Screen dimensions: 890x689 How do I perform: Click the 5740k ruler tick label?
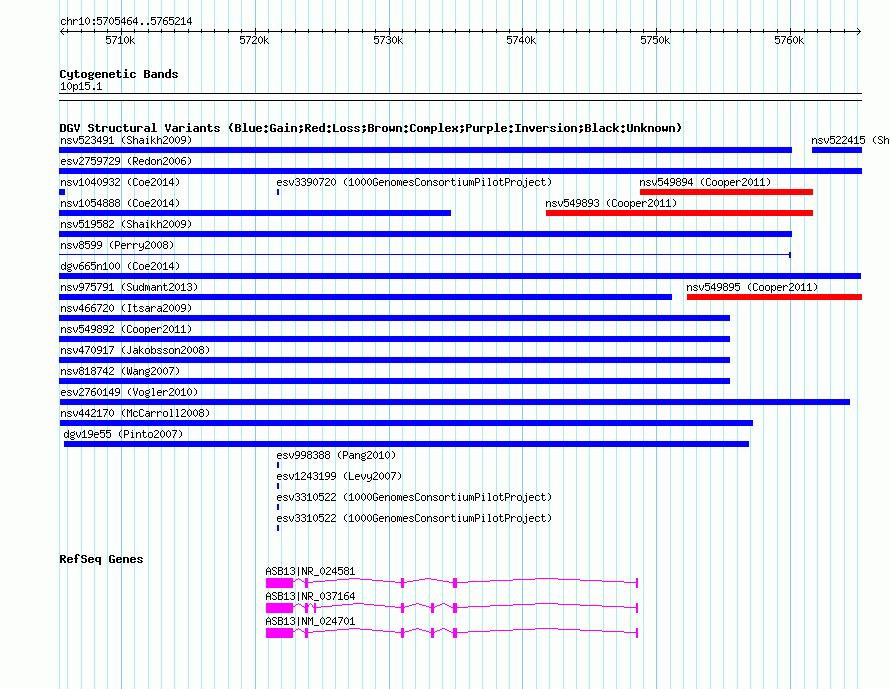(522, 40)
